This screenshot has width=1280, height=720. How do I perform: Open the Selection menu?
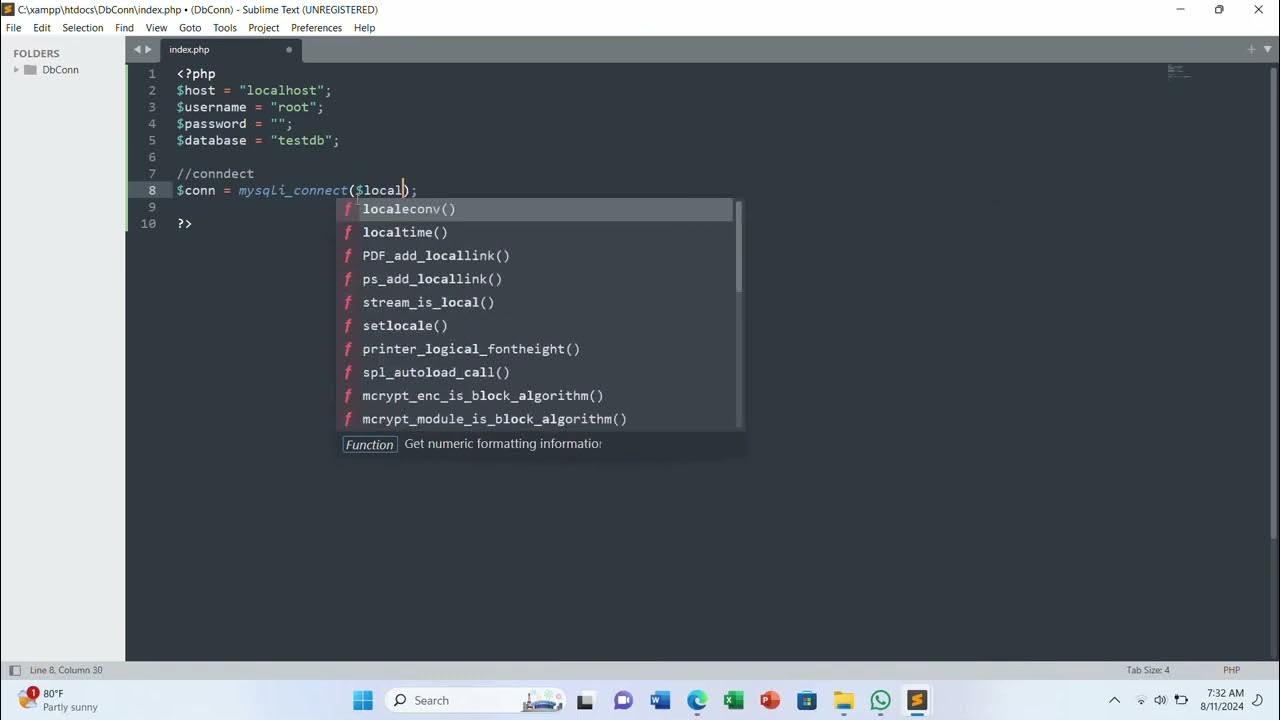click(x=83, y=28)
